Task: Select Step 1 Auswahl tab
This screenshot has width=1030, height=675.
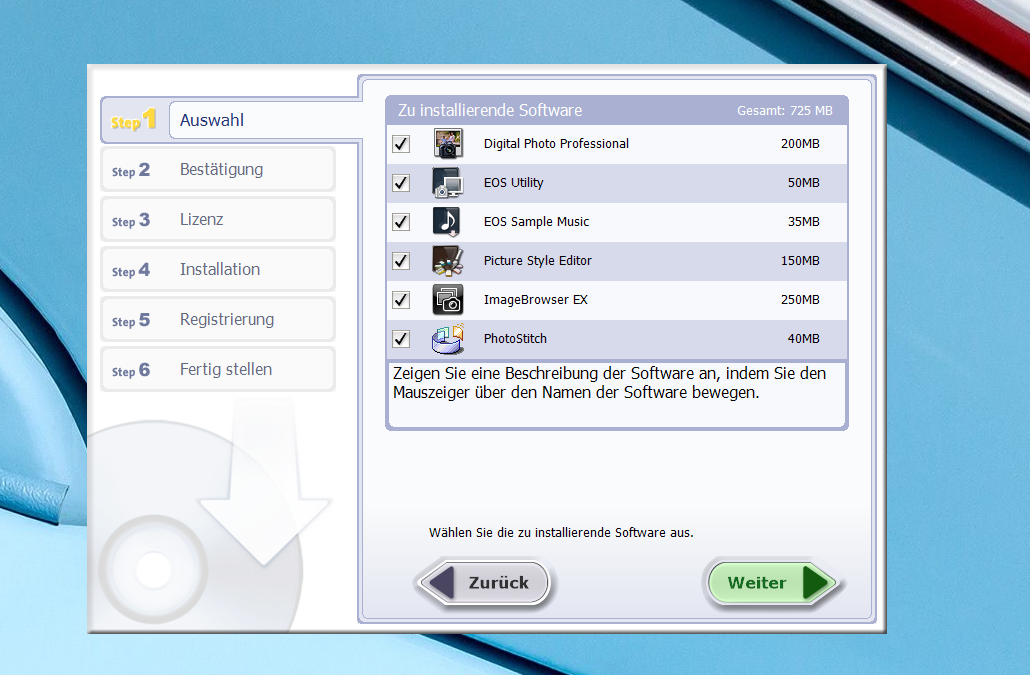Action: point(230,120)
